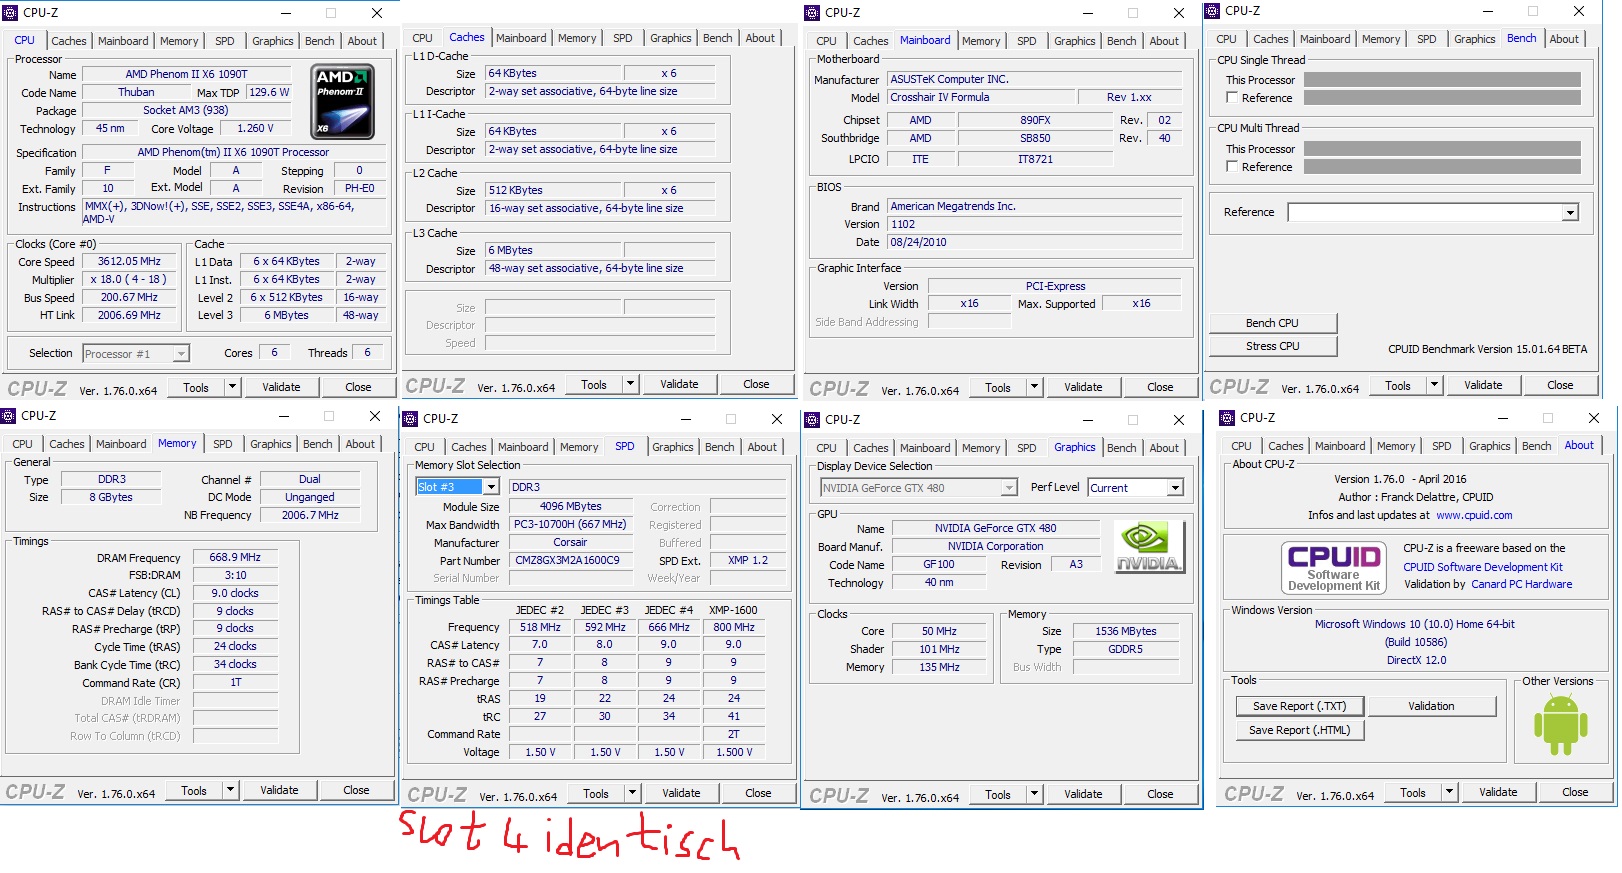Open Canard PC Hardware link
This screenshot has height=873, width=1622.
[1521, 584]
